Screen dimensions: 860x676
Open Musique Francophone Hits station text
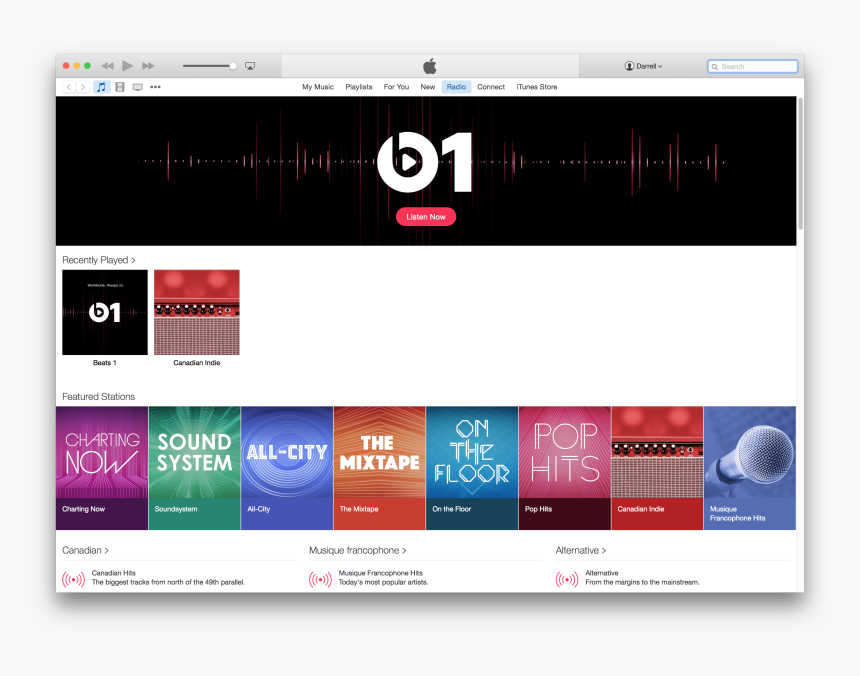click(x=383, y=577)
